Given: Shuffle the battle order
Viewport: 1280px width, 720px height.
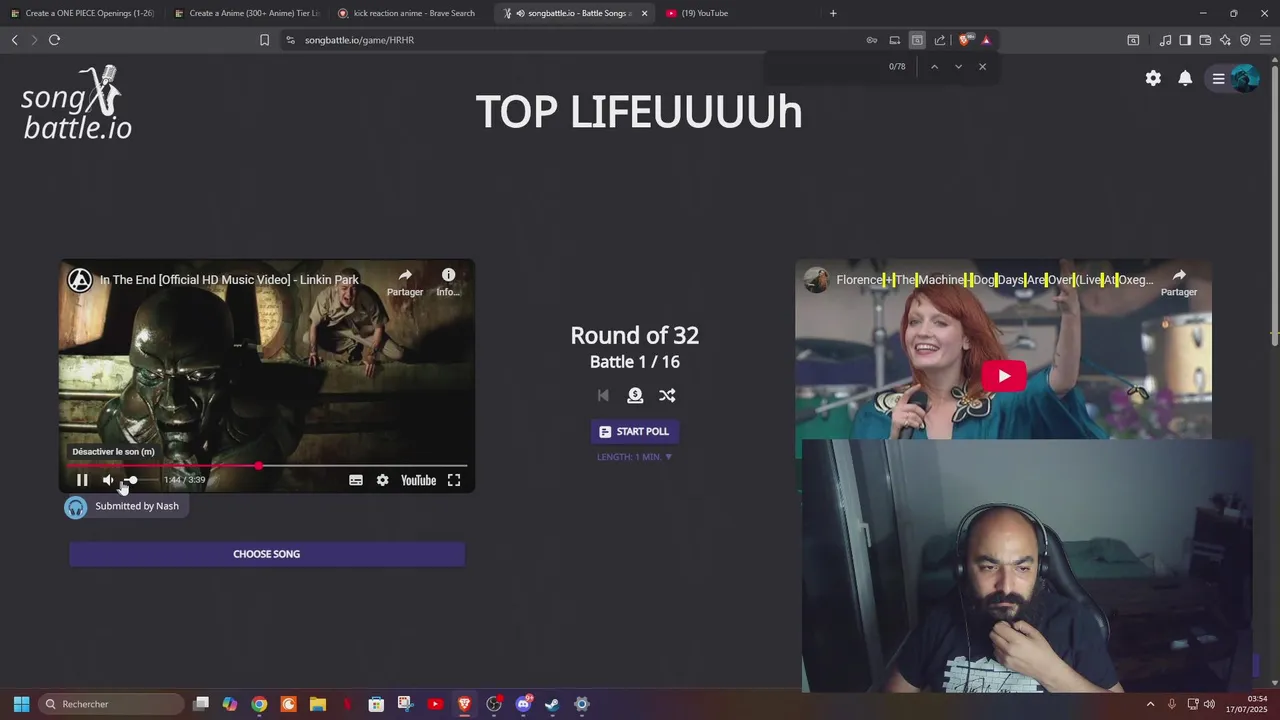Looking at the screenshot, I should pyautogui.click(x=667, y=395).
